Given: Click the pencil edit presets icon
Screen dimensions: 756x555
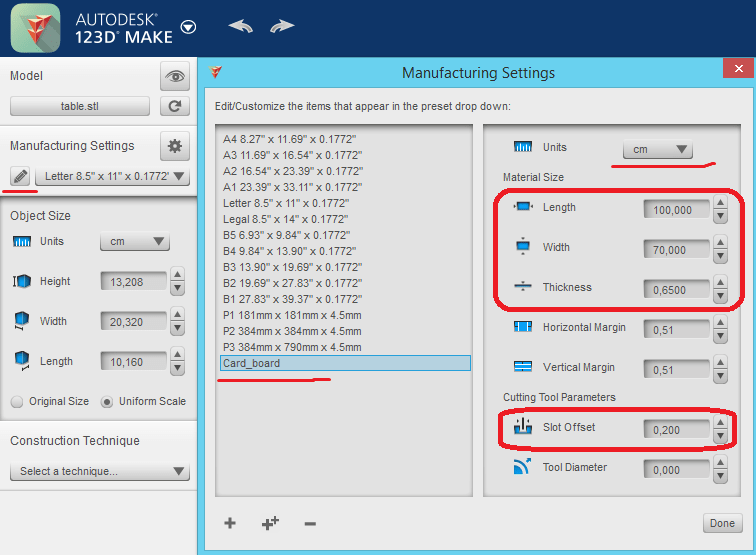Looking at the screenshot, I should pos(20,176).
